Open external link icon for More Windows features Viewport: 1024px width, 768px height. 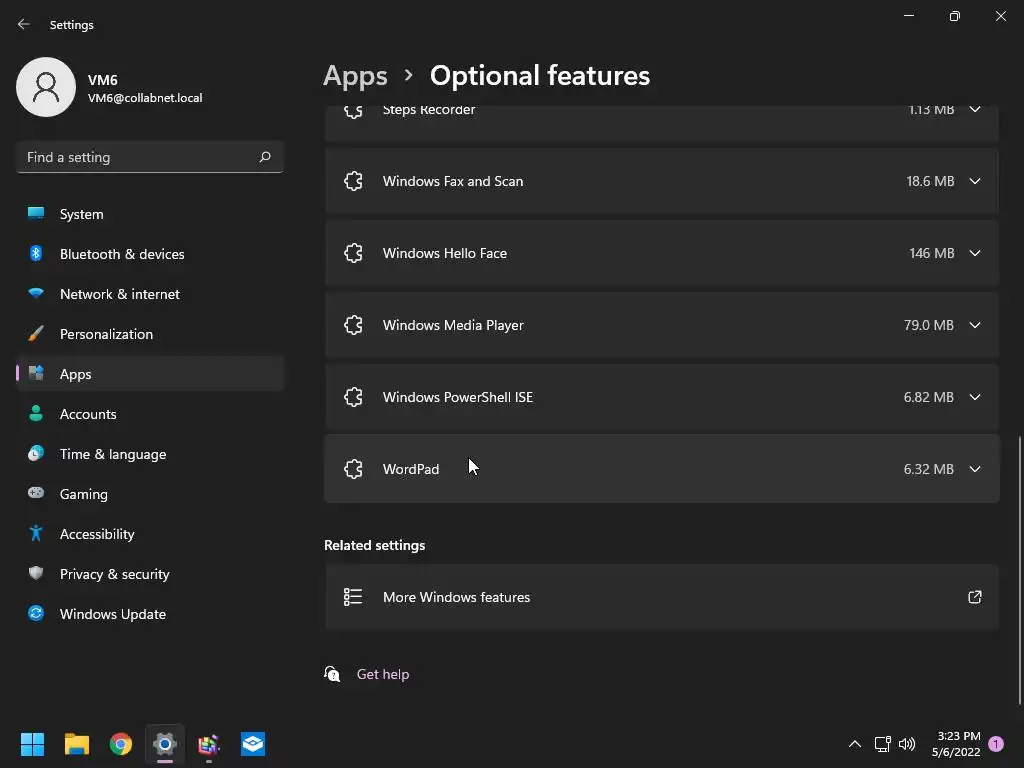tap(974, 597)
